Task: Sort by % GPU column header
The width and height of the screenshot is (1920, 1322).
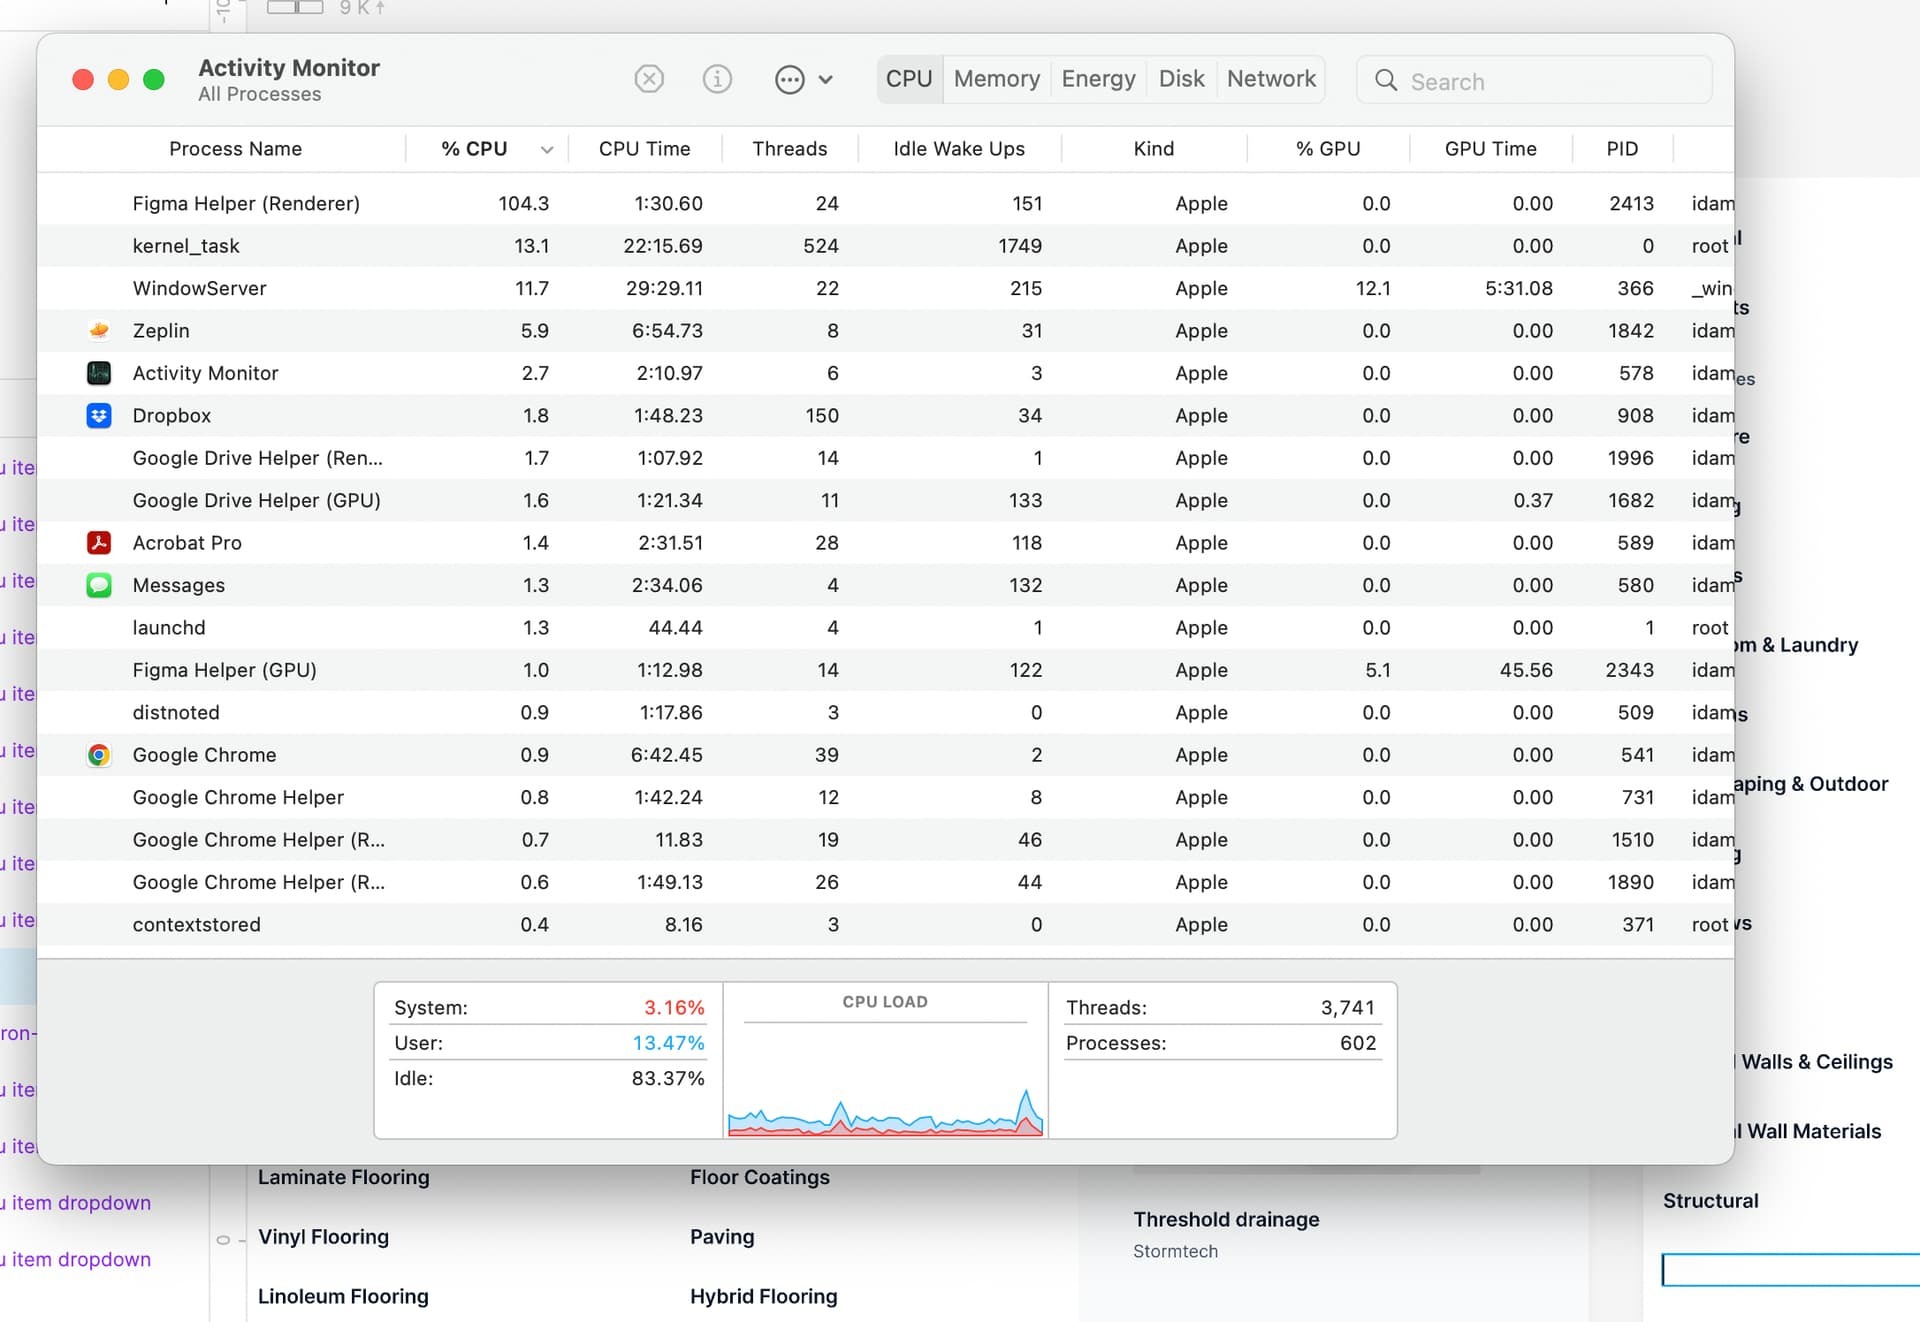Action: [x=1328, y=149]
